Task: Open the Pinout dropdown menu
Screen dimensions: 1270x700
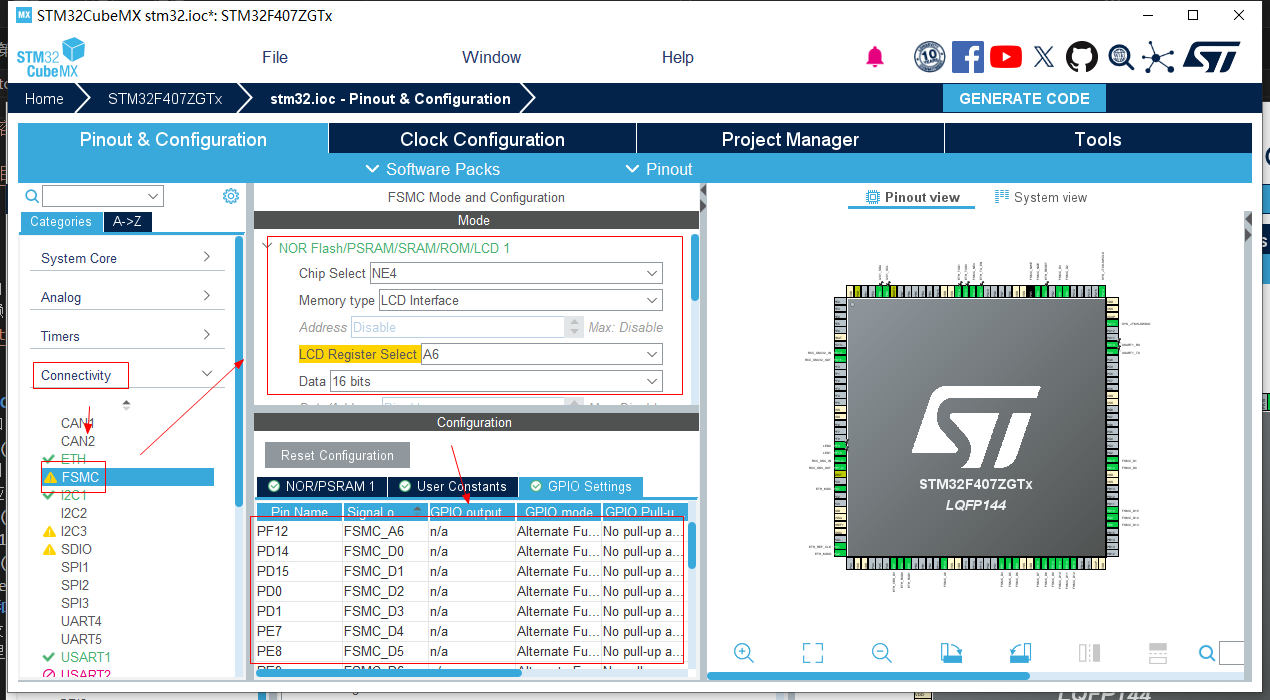Action: point(659,169)
